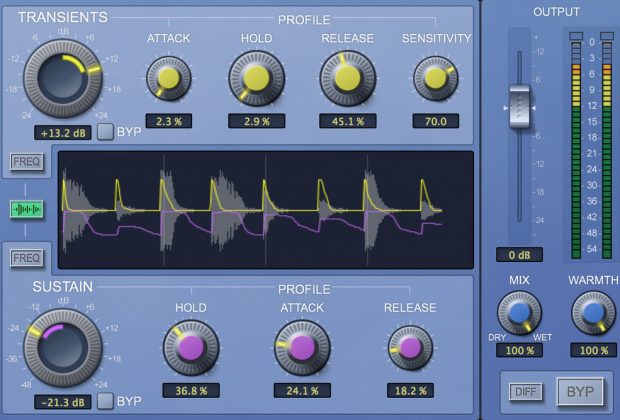Viewport: 620px width, 420px height.
Task: Click the left output clip indicator
Action: click(x=576, y=36)
